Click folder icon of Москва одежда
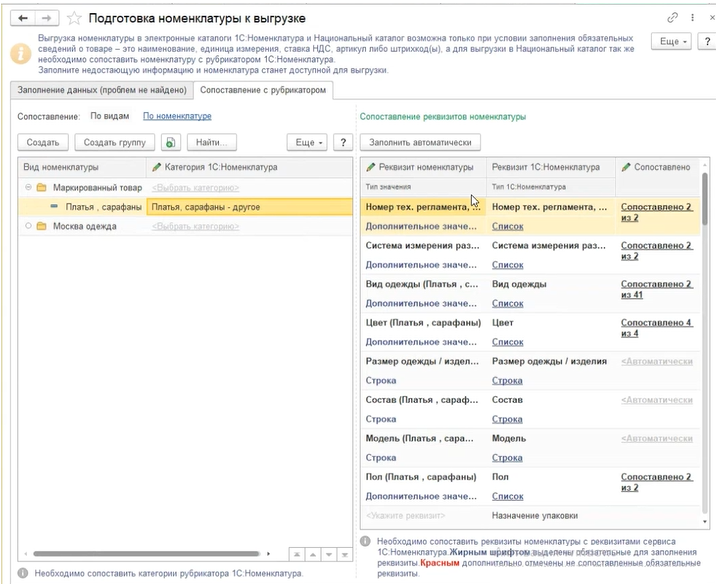716x584 pixels. click(x=42, y=226)
